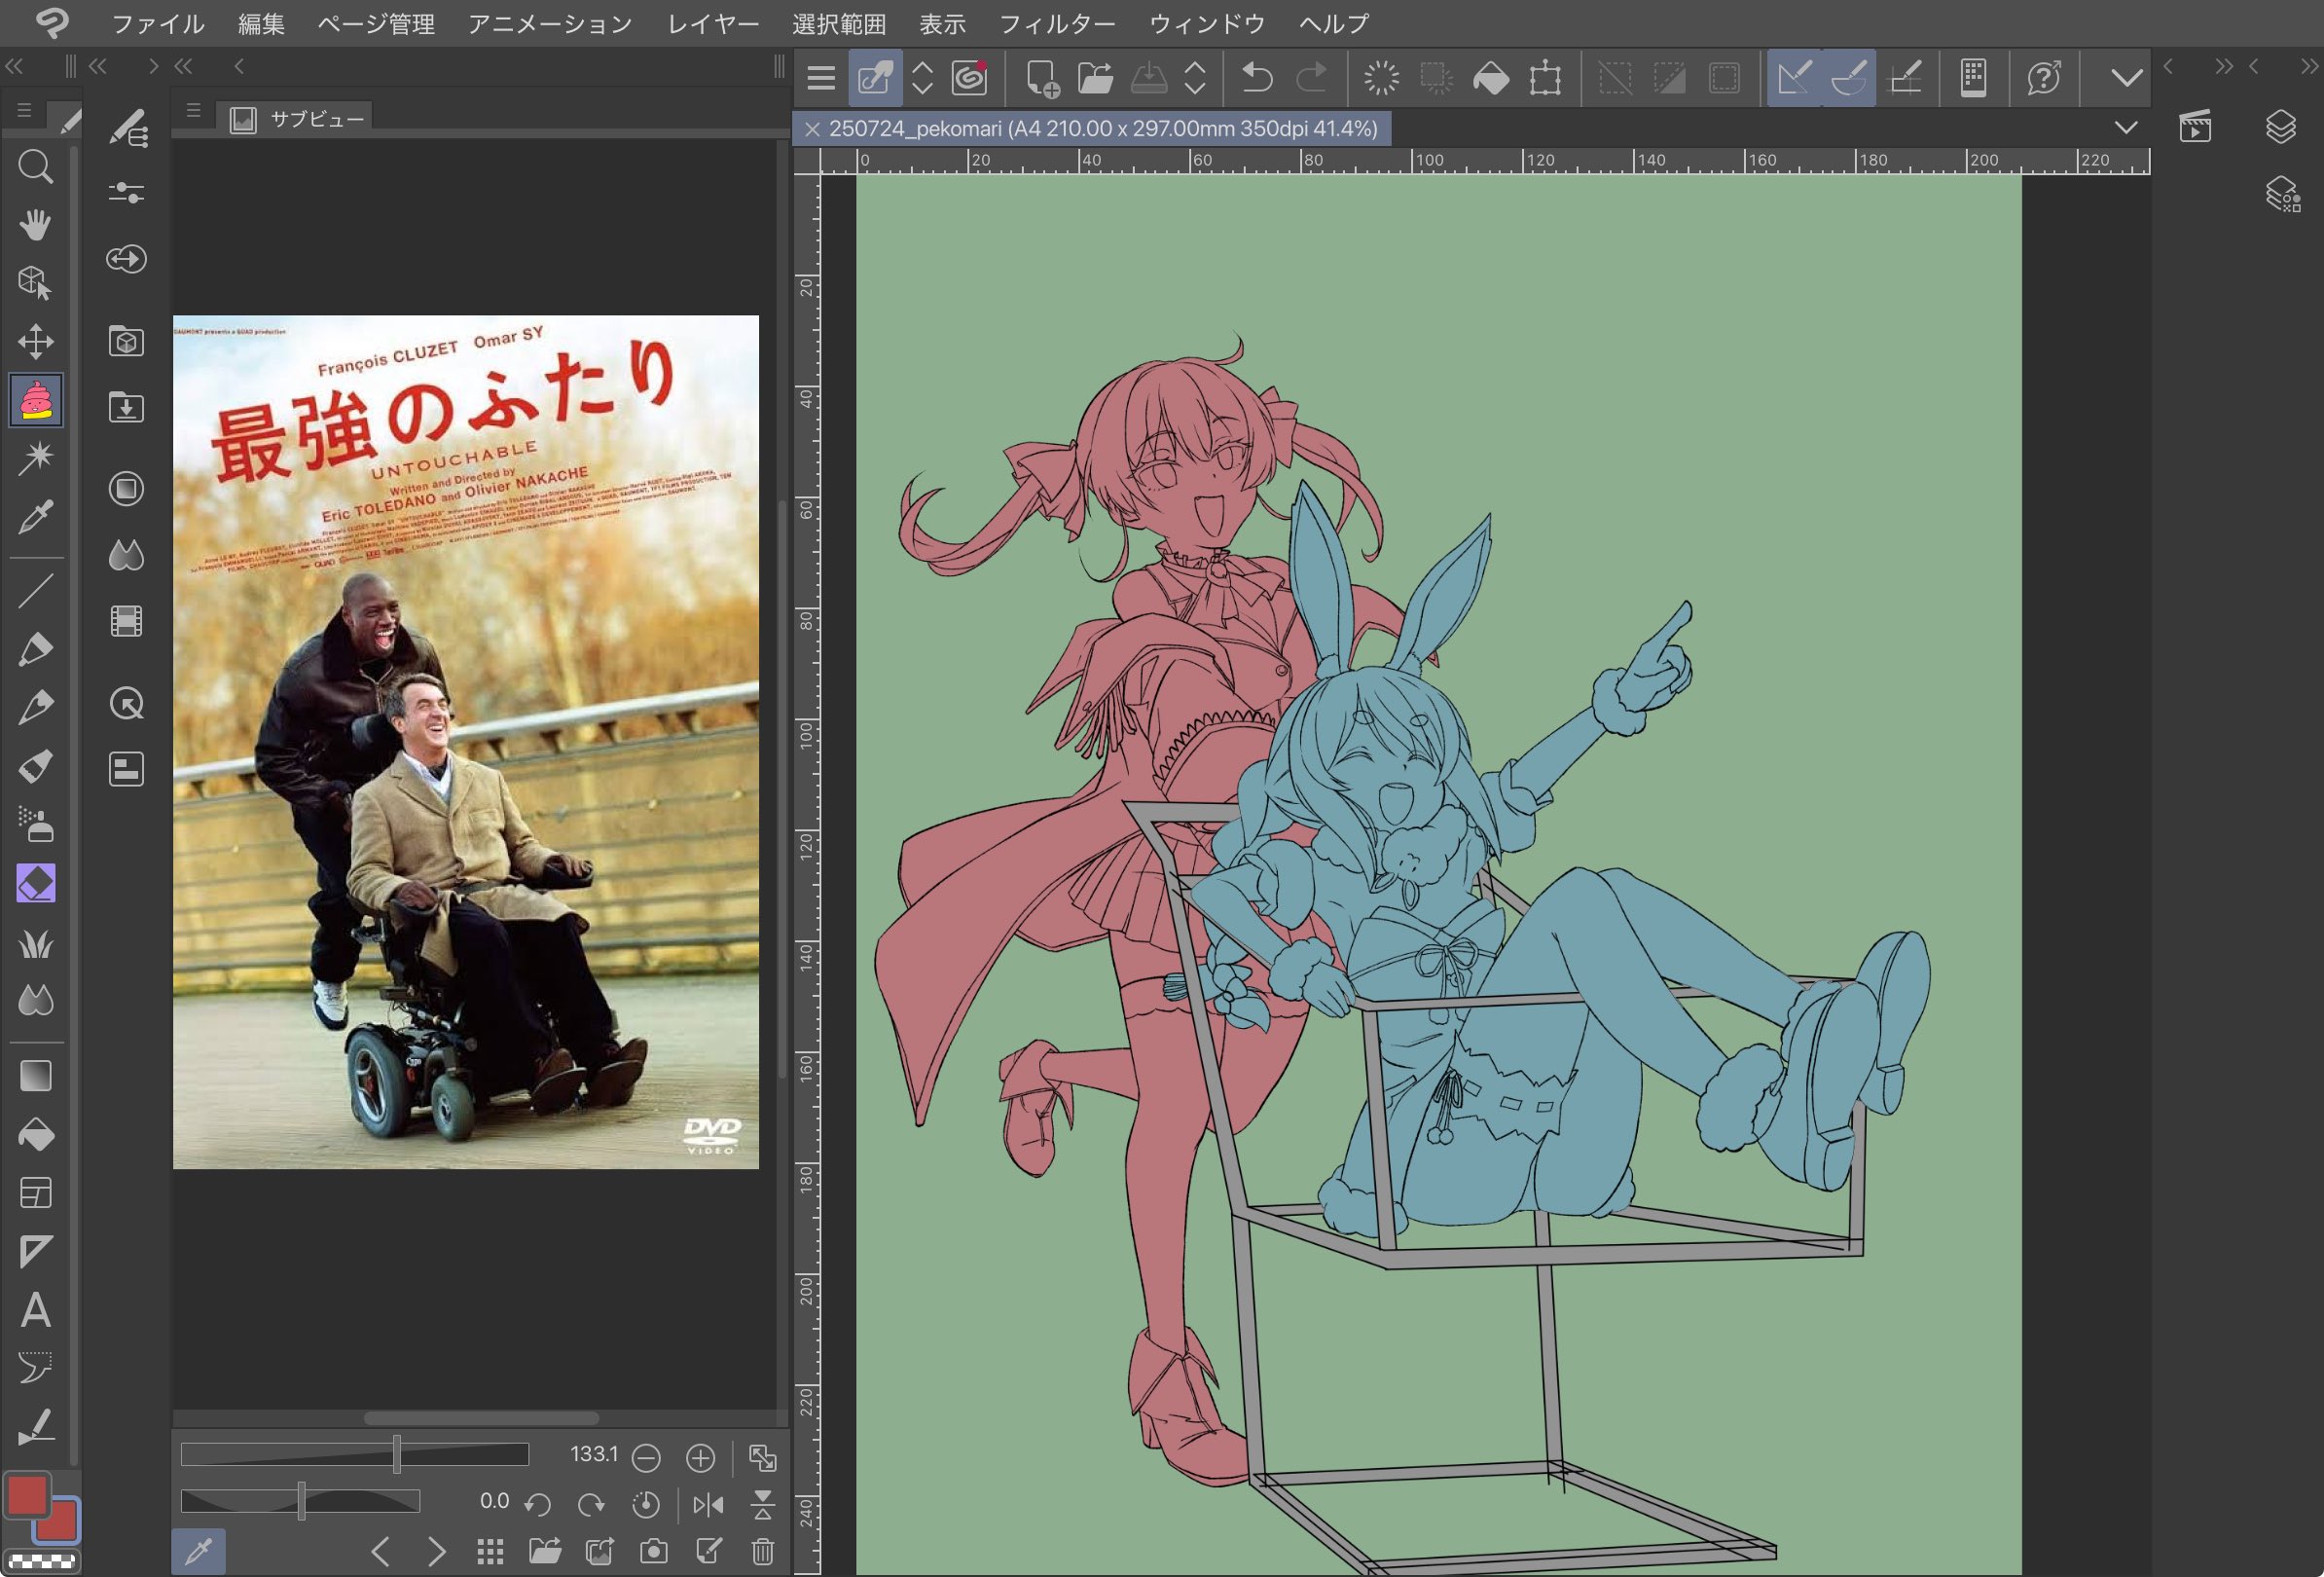
Task: Toggle fit sub view image to navigator
Action: coord(763,1458)
